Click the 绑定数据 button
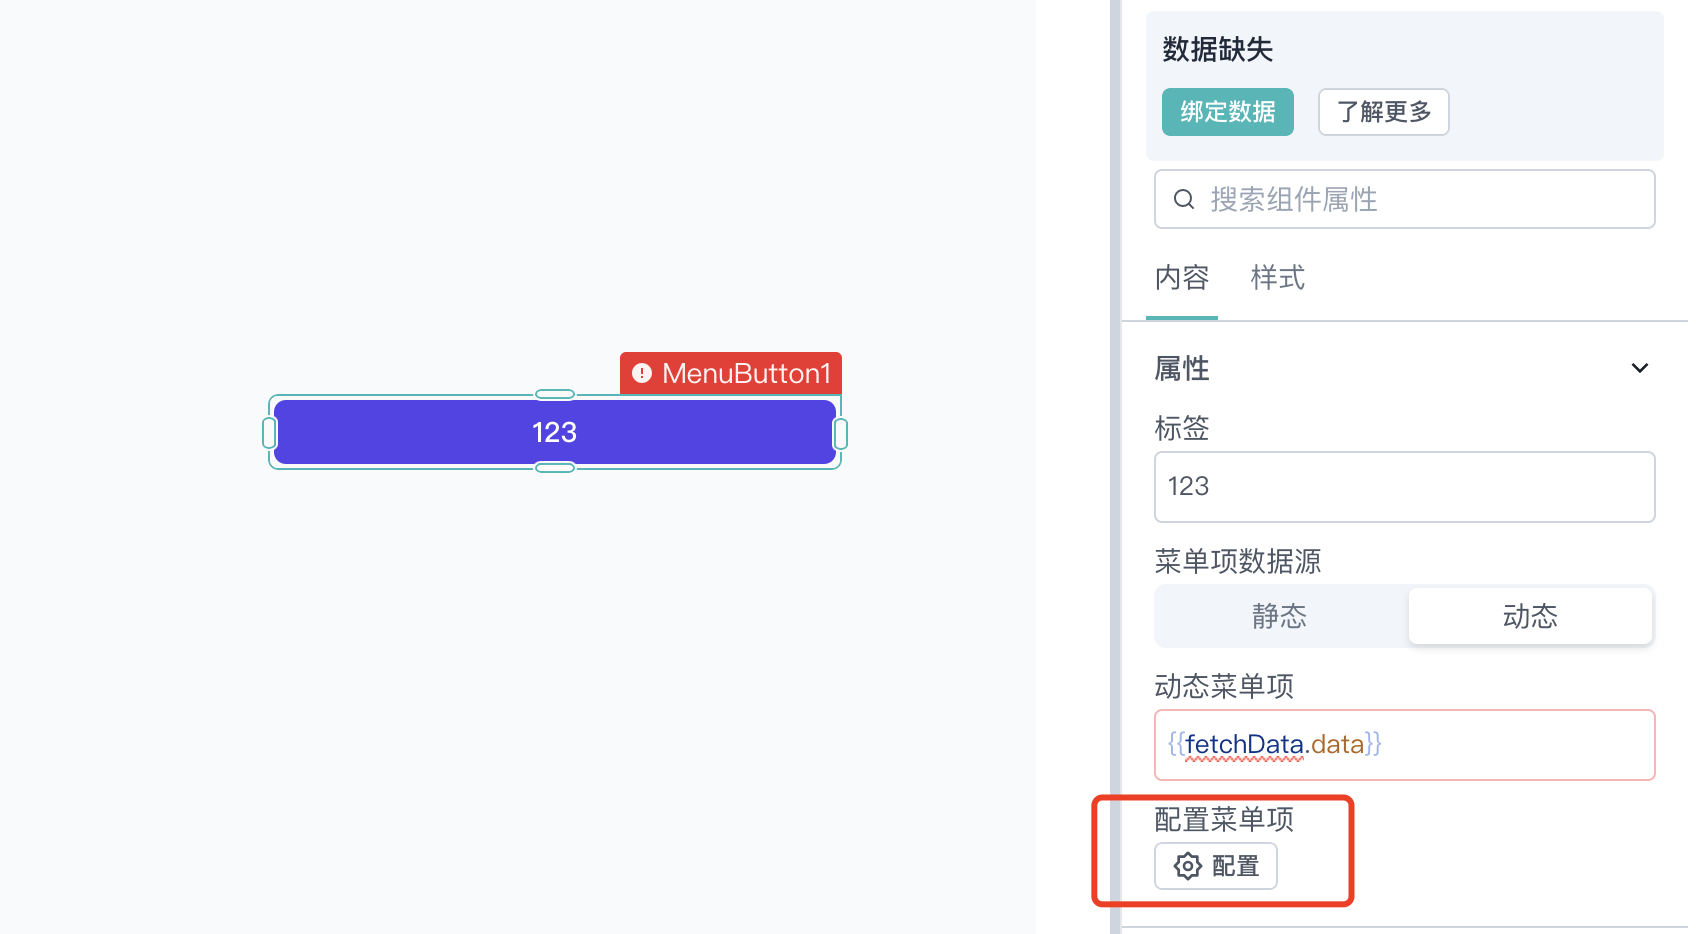The image size is (1696, 934). [x=1228, y=112]
